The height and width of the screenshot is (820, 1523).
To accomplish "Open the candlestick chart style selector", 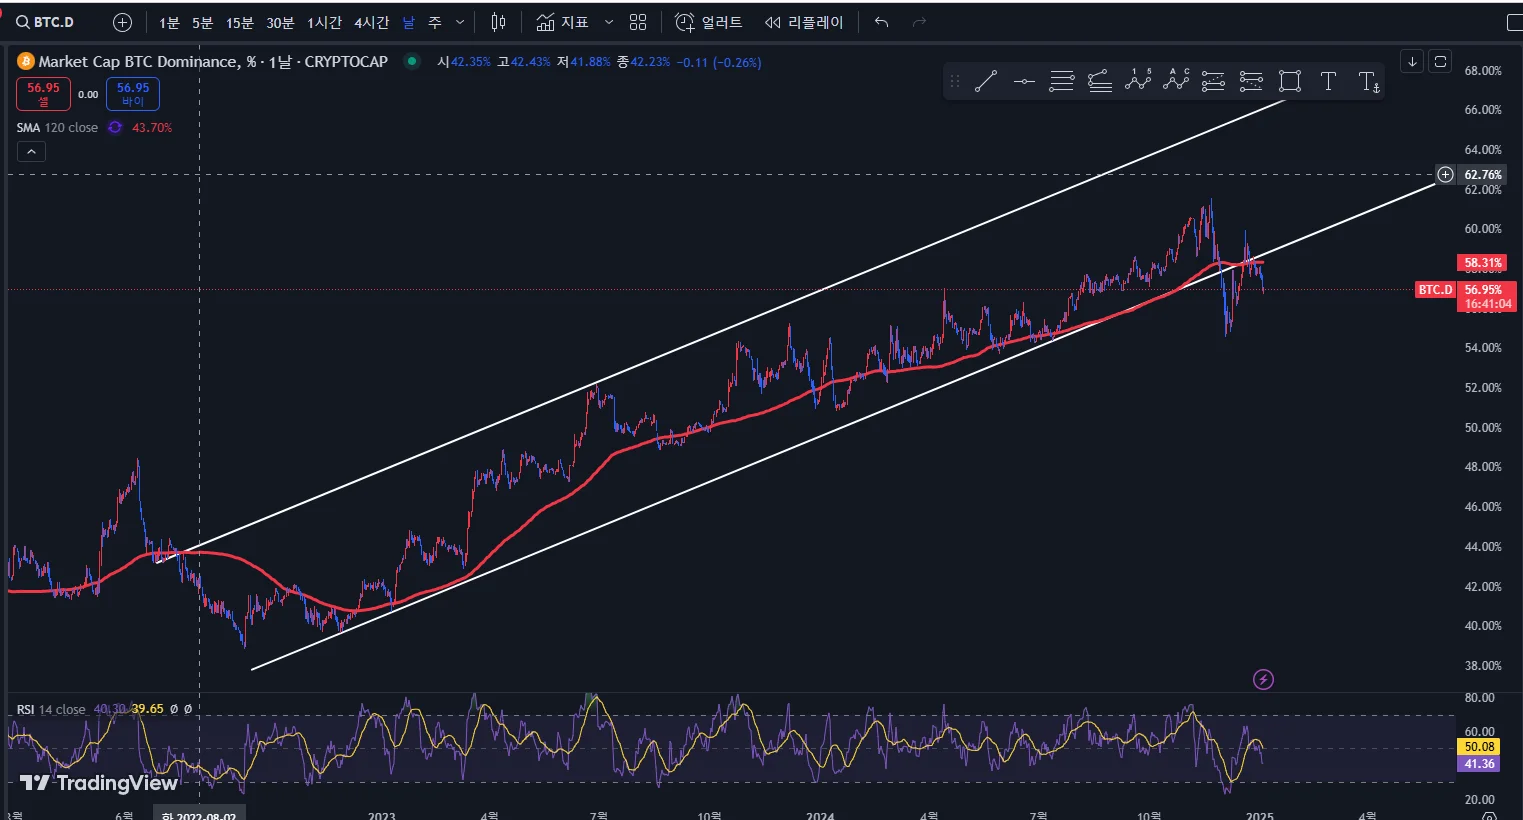I will 499,22.
